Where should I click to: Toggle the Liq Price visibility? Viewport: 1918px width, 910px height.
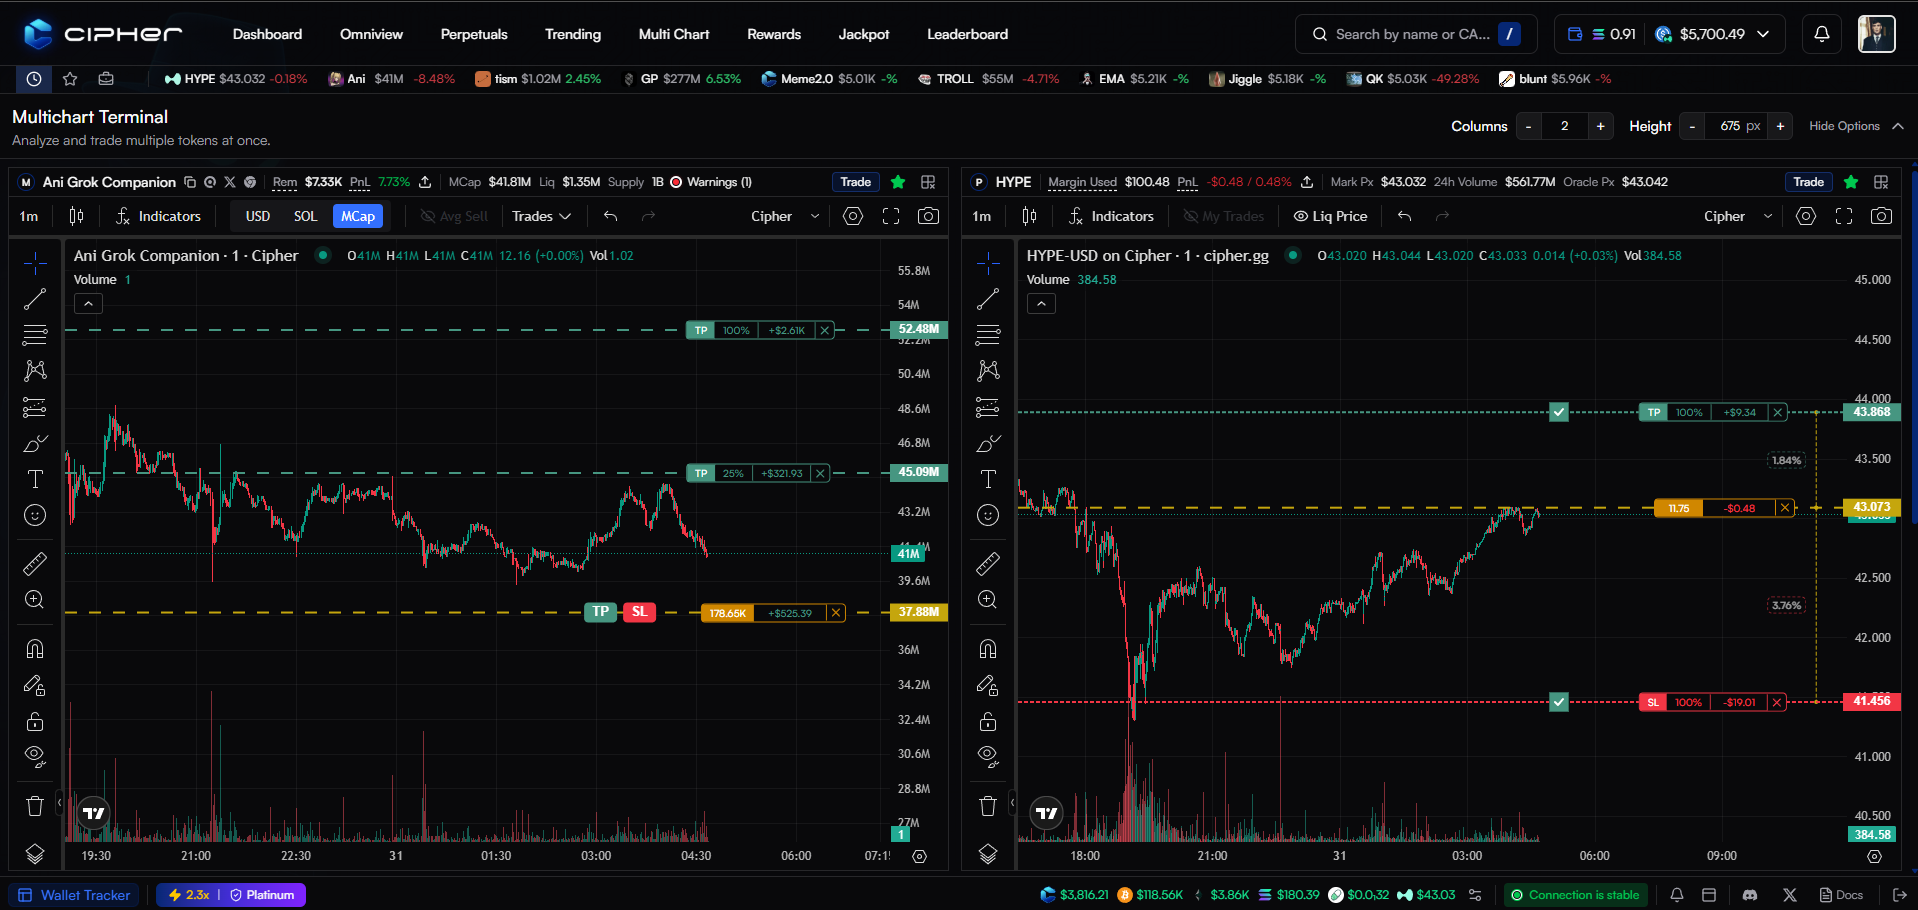(x=1330, y=216)
